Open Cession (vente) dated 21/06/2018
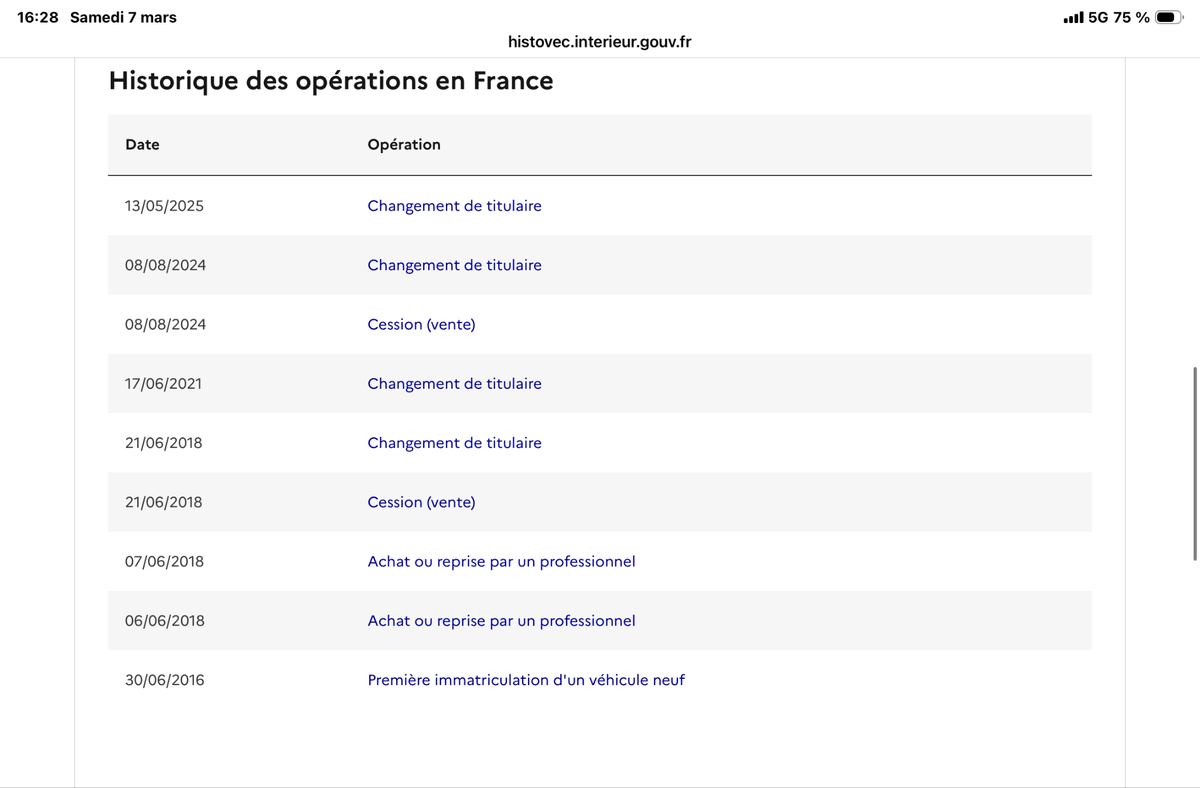Image resolution: width=1200 pixels, height=788 pixels. 421,502
